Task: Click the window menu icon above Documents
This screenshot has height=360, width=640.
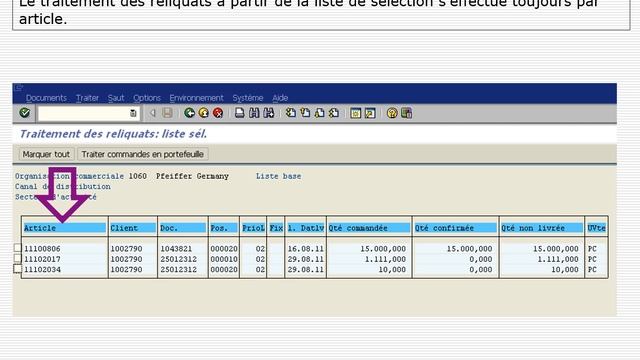Action: (19, 87)
